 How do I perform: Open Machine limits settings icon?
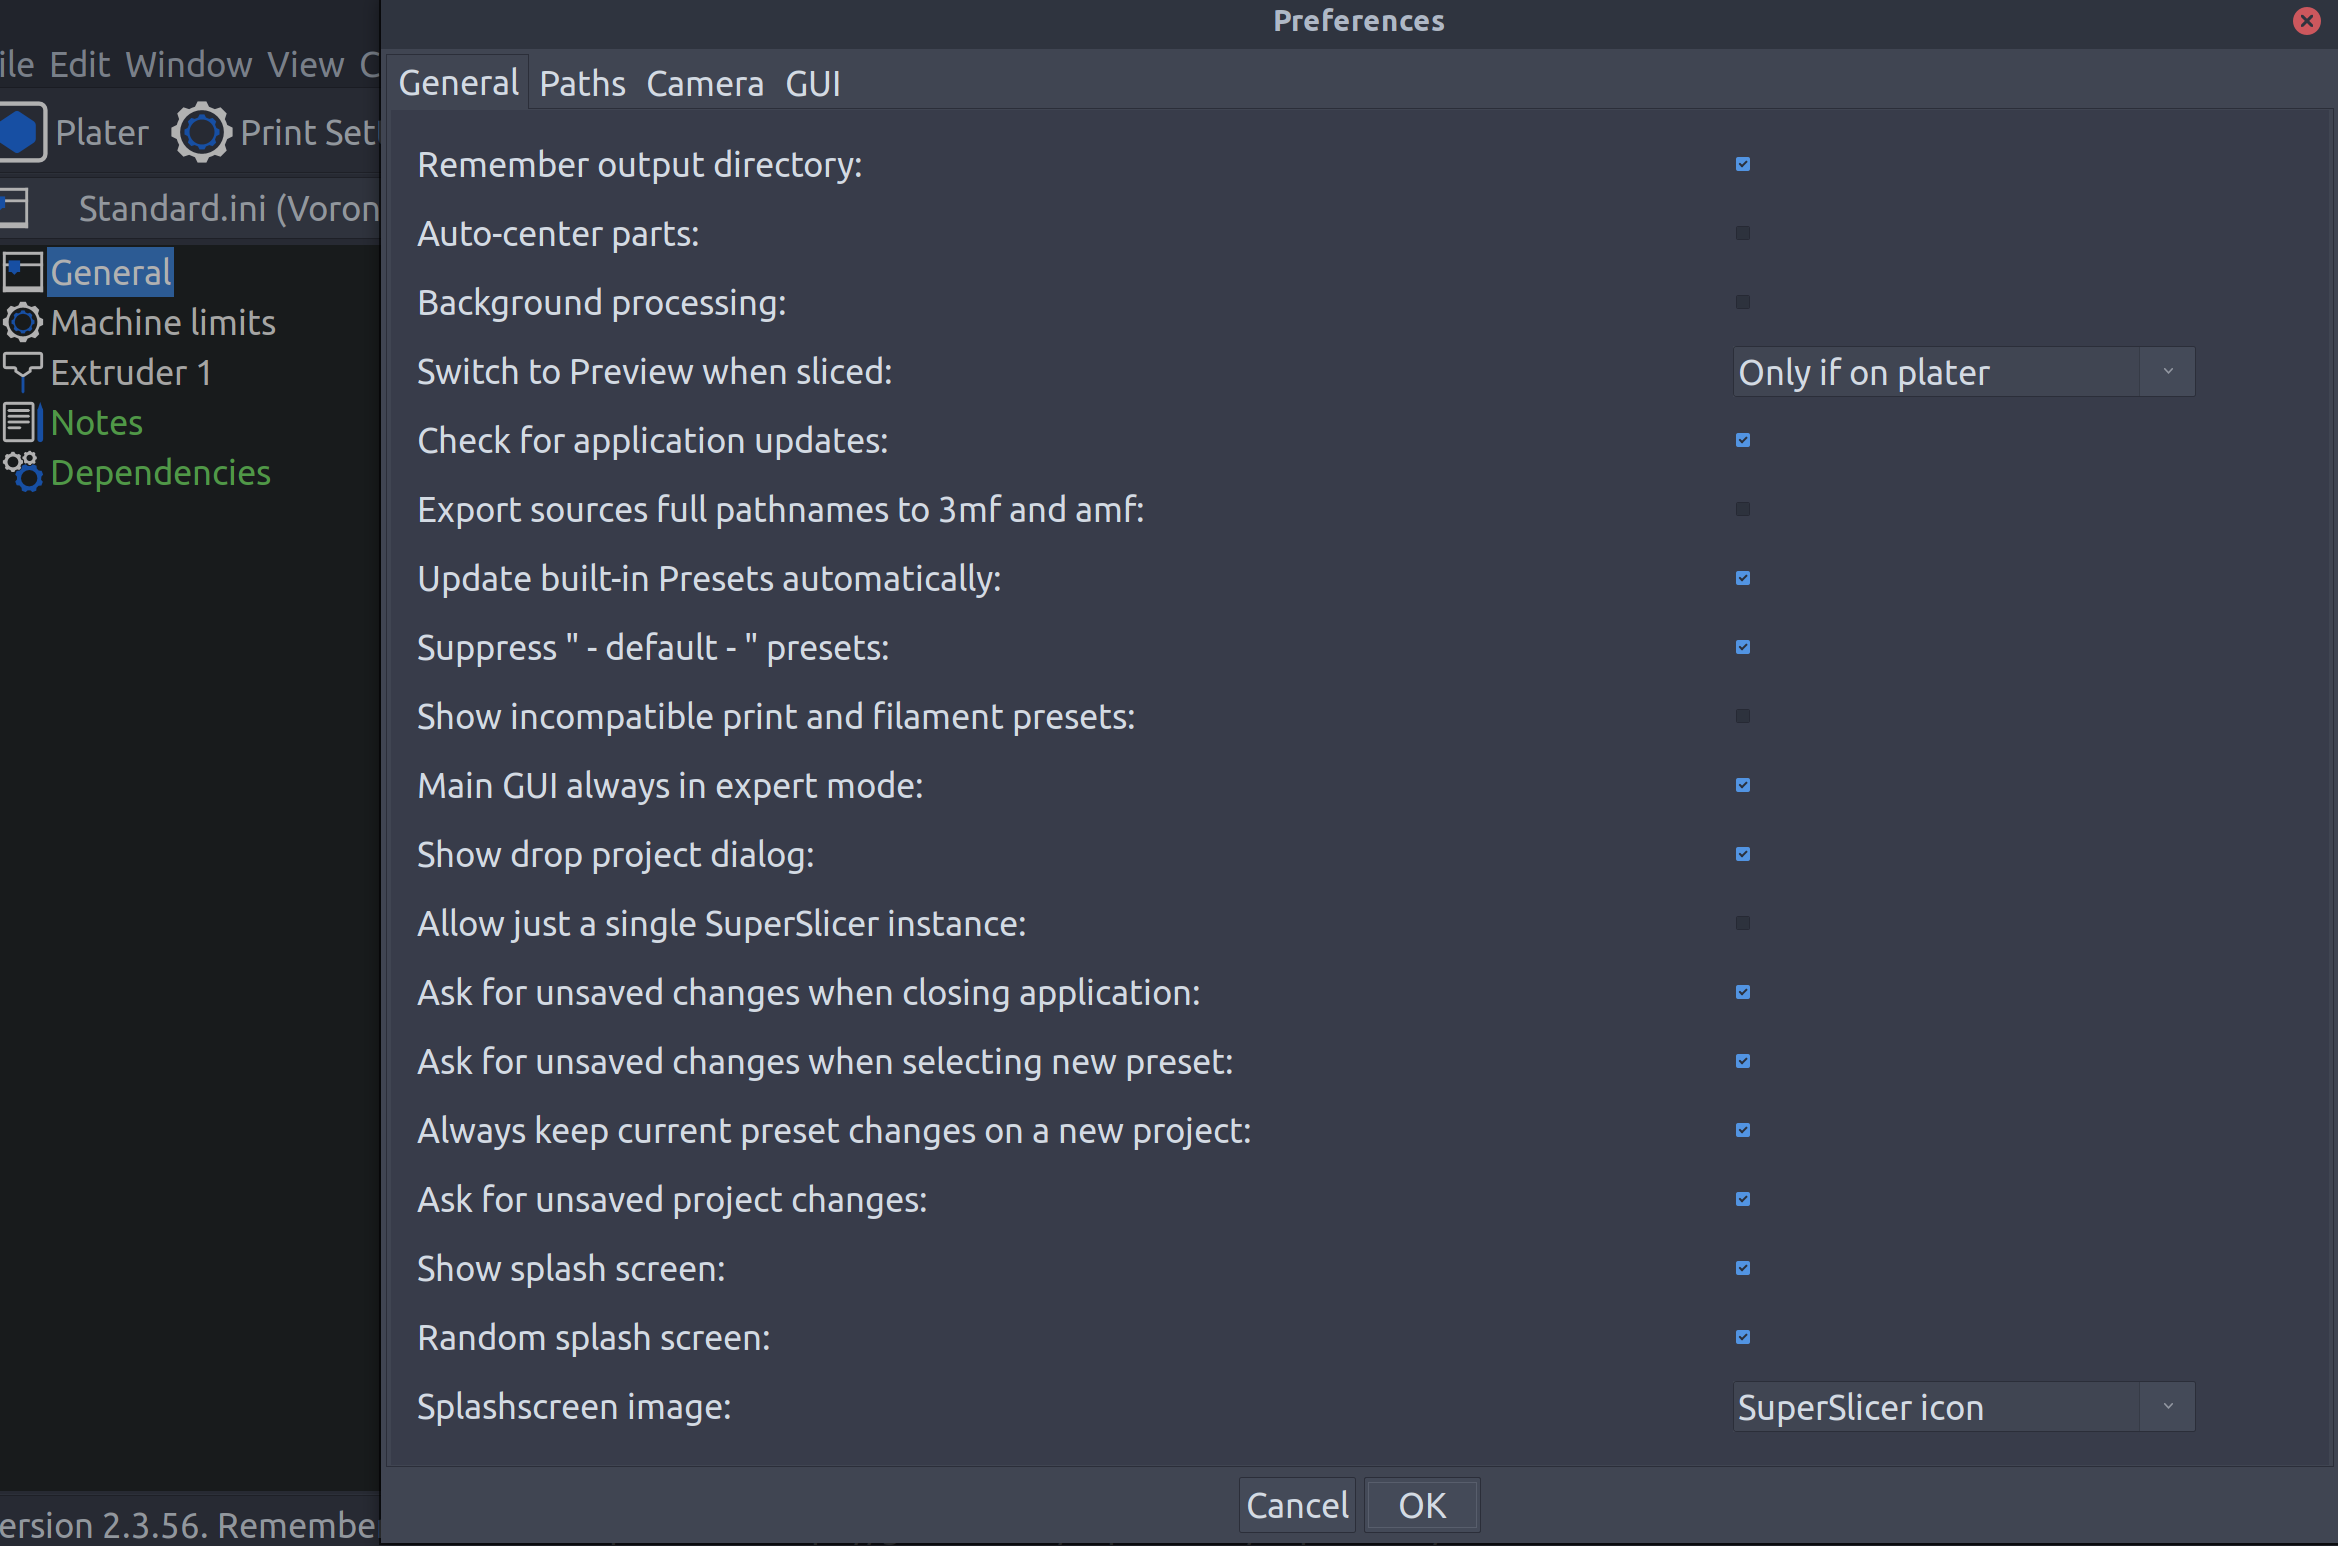[22, 322]
